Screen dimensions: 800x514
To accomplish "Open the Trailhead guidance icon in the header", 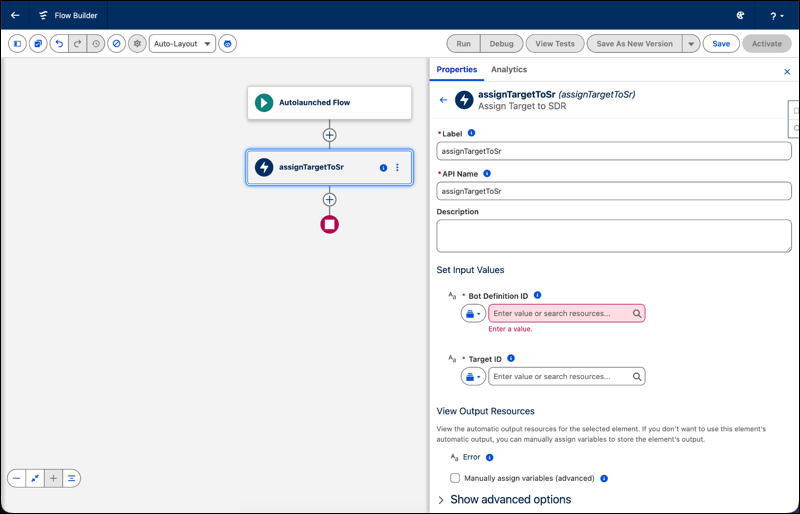I will 740,15.
